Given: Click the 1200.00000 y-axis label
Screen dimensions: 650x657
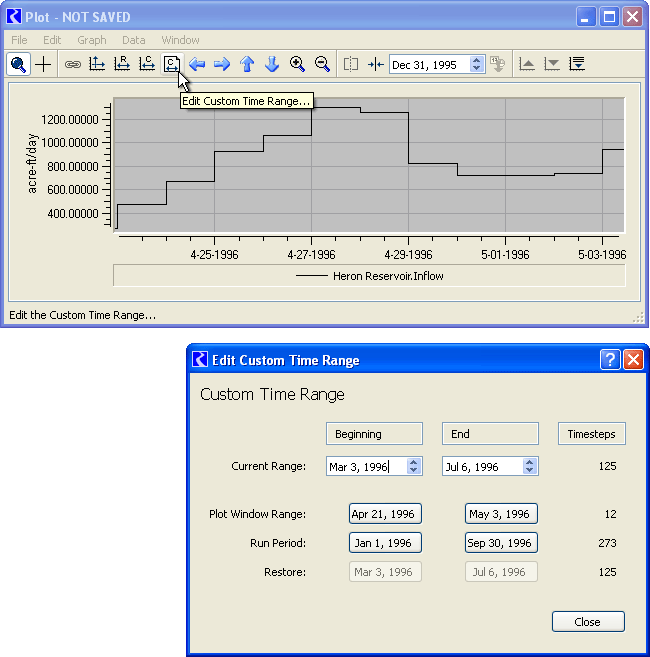Looking at the screenshot, I should click(x=70, y=120).
